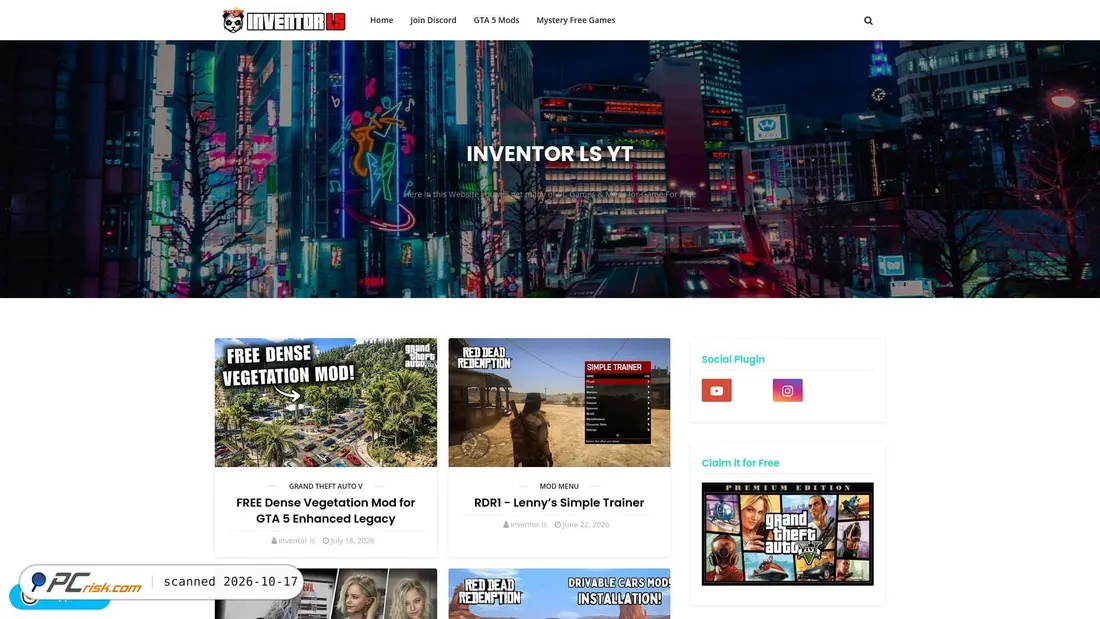
Task: Open the YouTube social icon
Action: tap(716, 390)
